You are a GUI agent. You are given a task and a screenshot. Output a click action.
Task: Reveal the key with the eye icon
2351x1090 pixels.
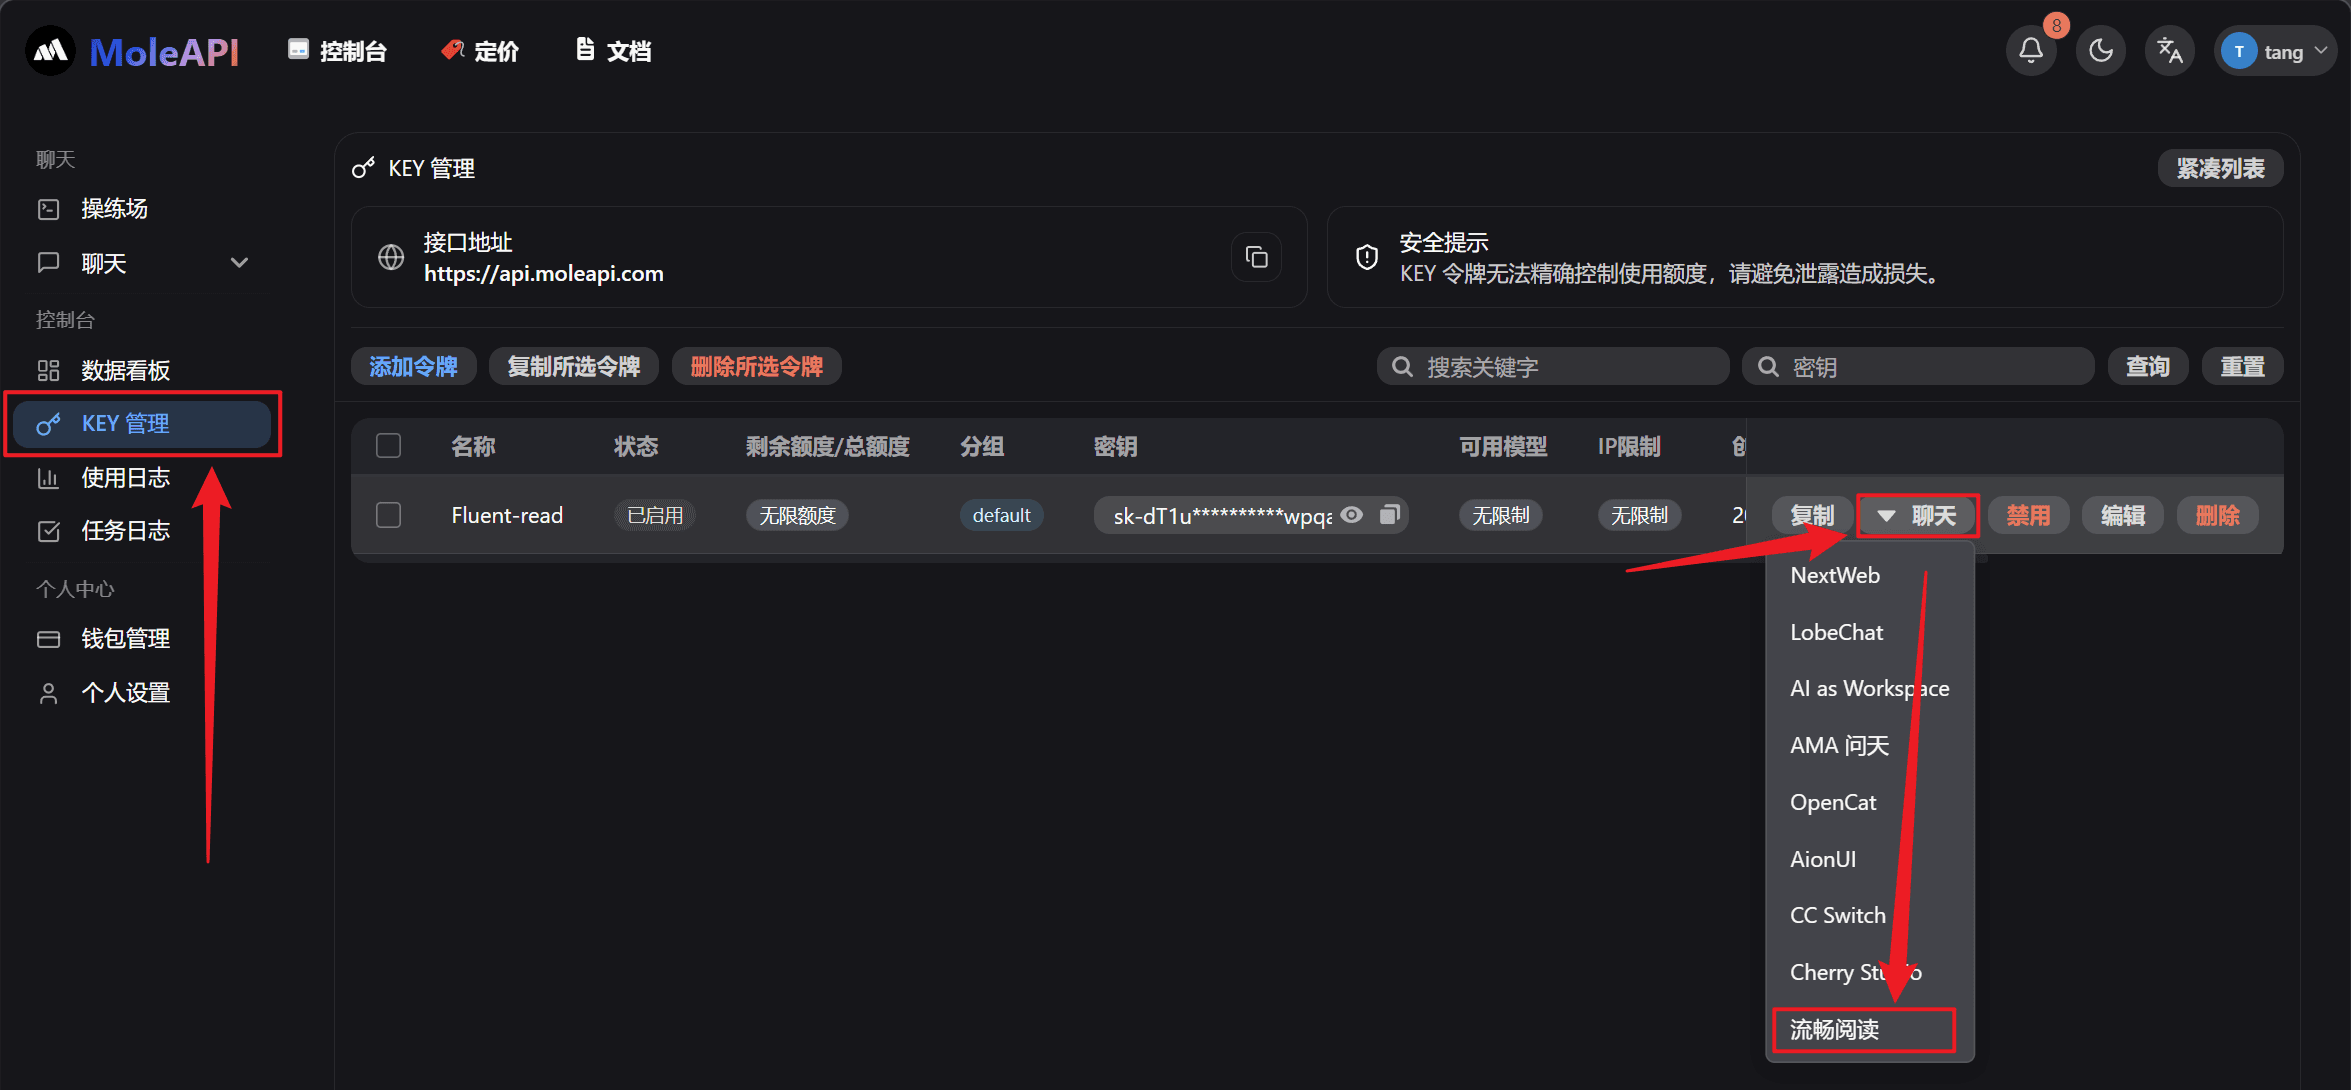point(1351,515)
